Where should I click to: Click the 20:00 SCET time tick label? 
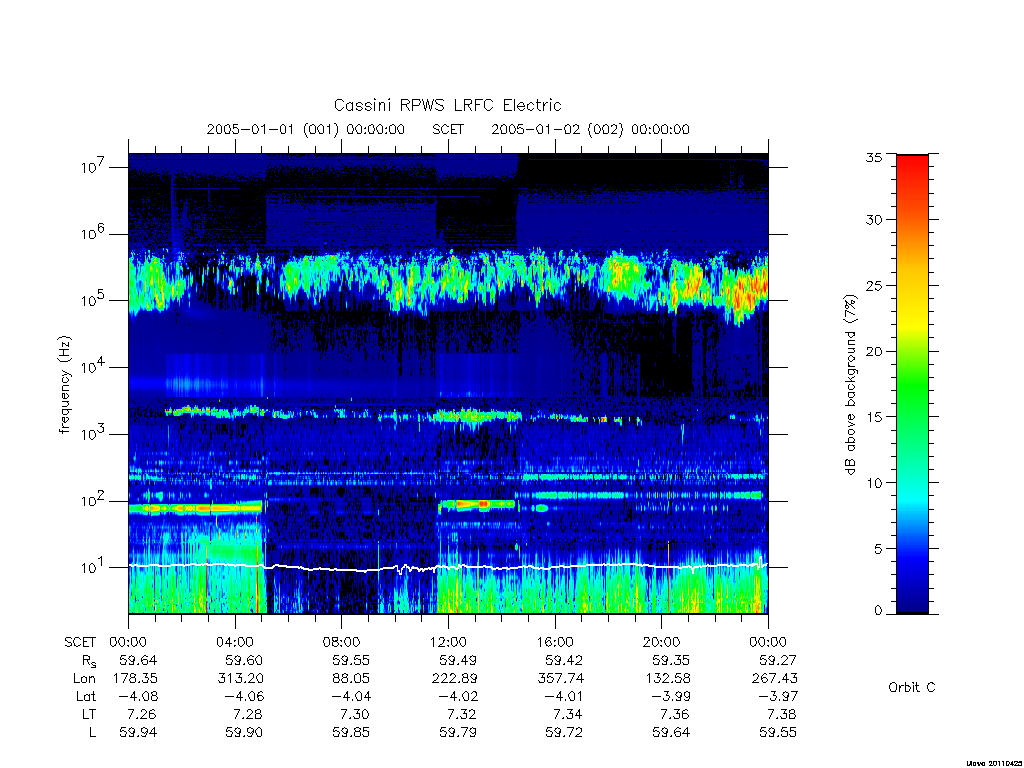(662, 642)
